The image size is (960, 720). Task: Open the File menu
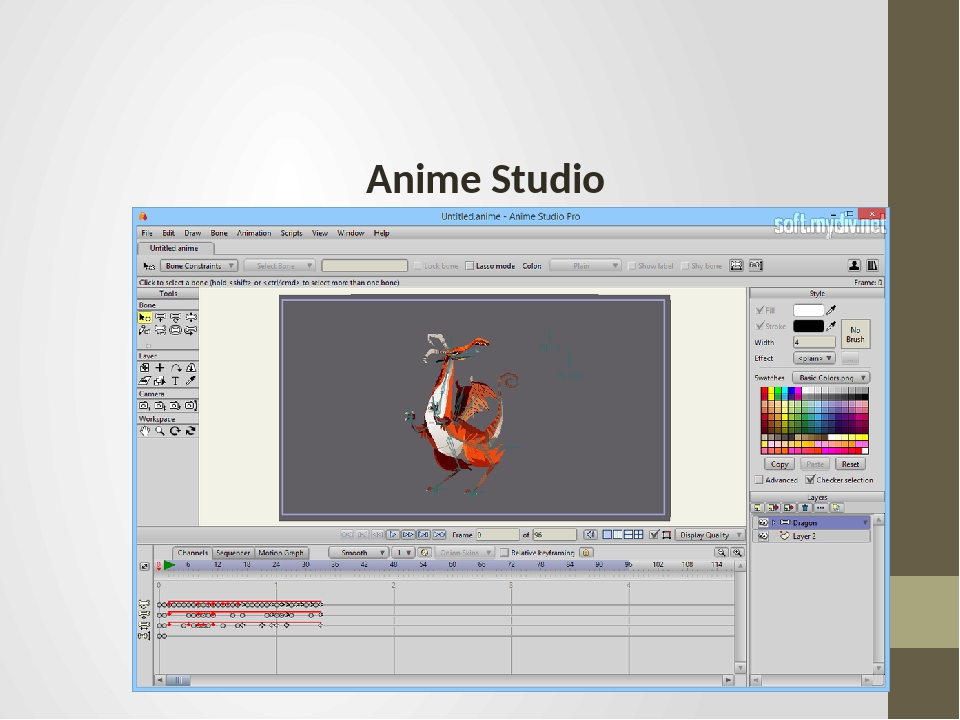[147, 233]
